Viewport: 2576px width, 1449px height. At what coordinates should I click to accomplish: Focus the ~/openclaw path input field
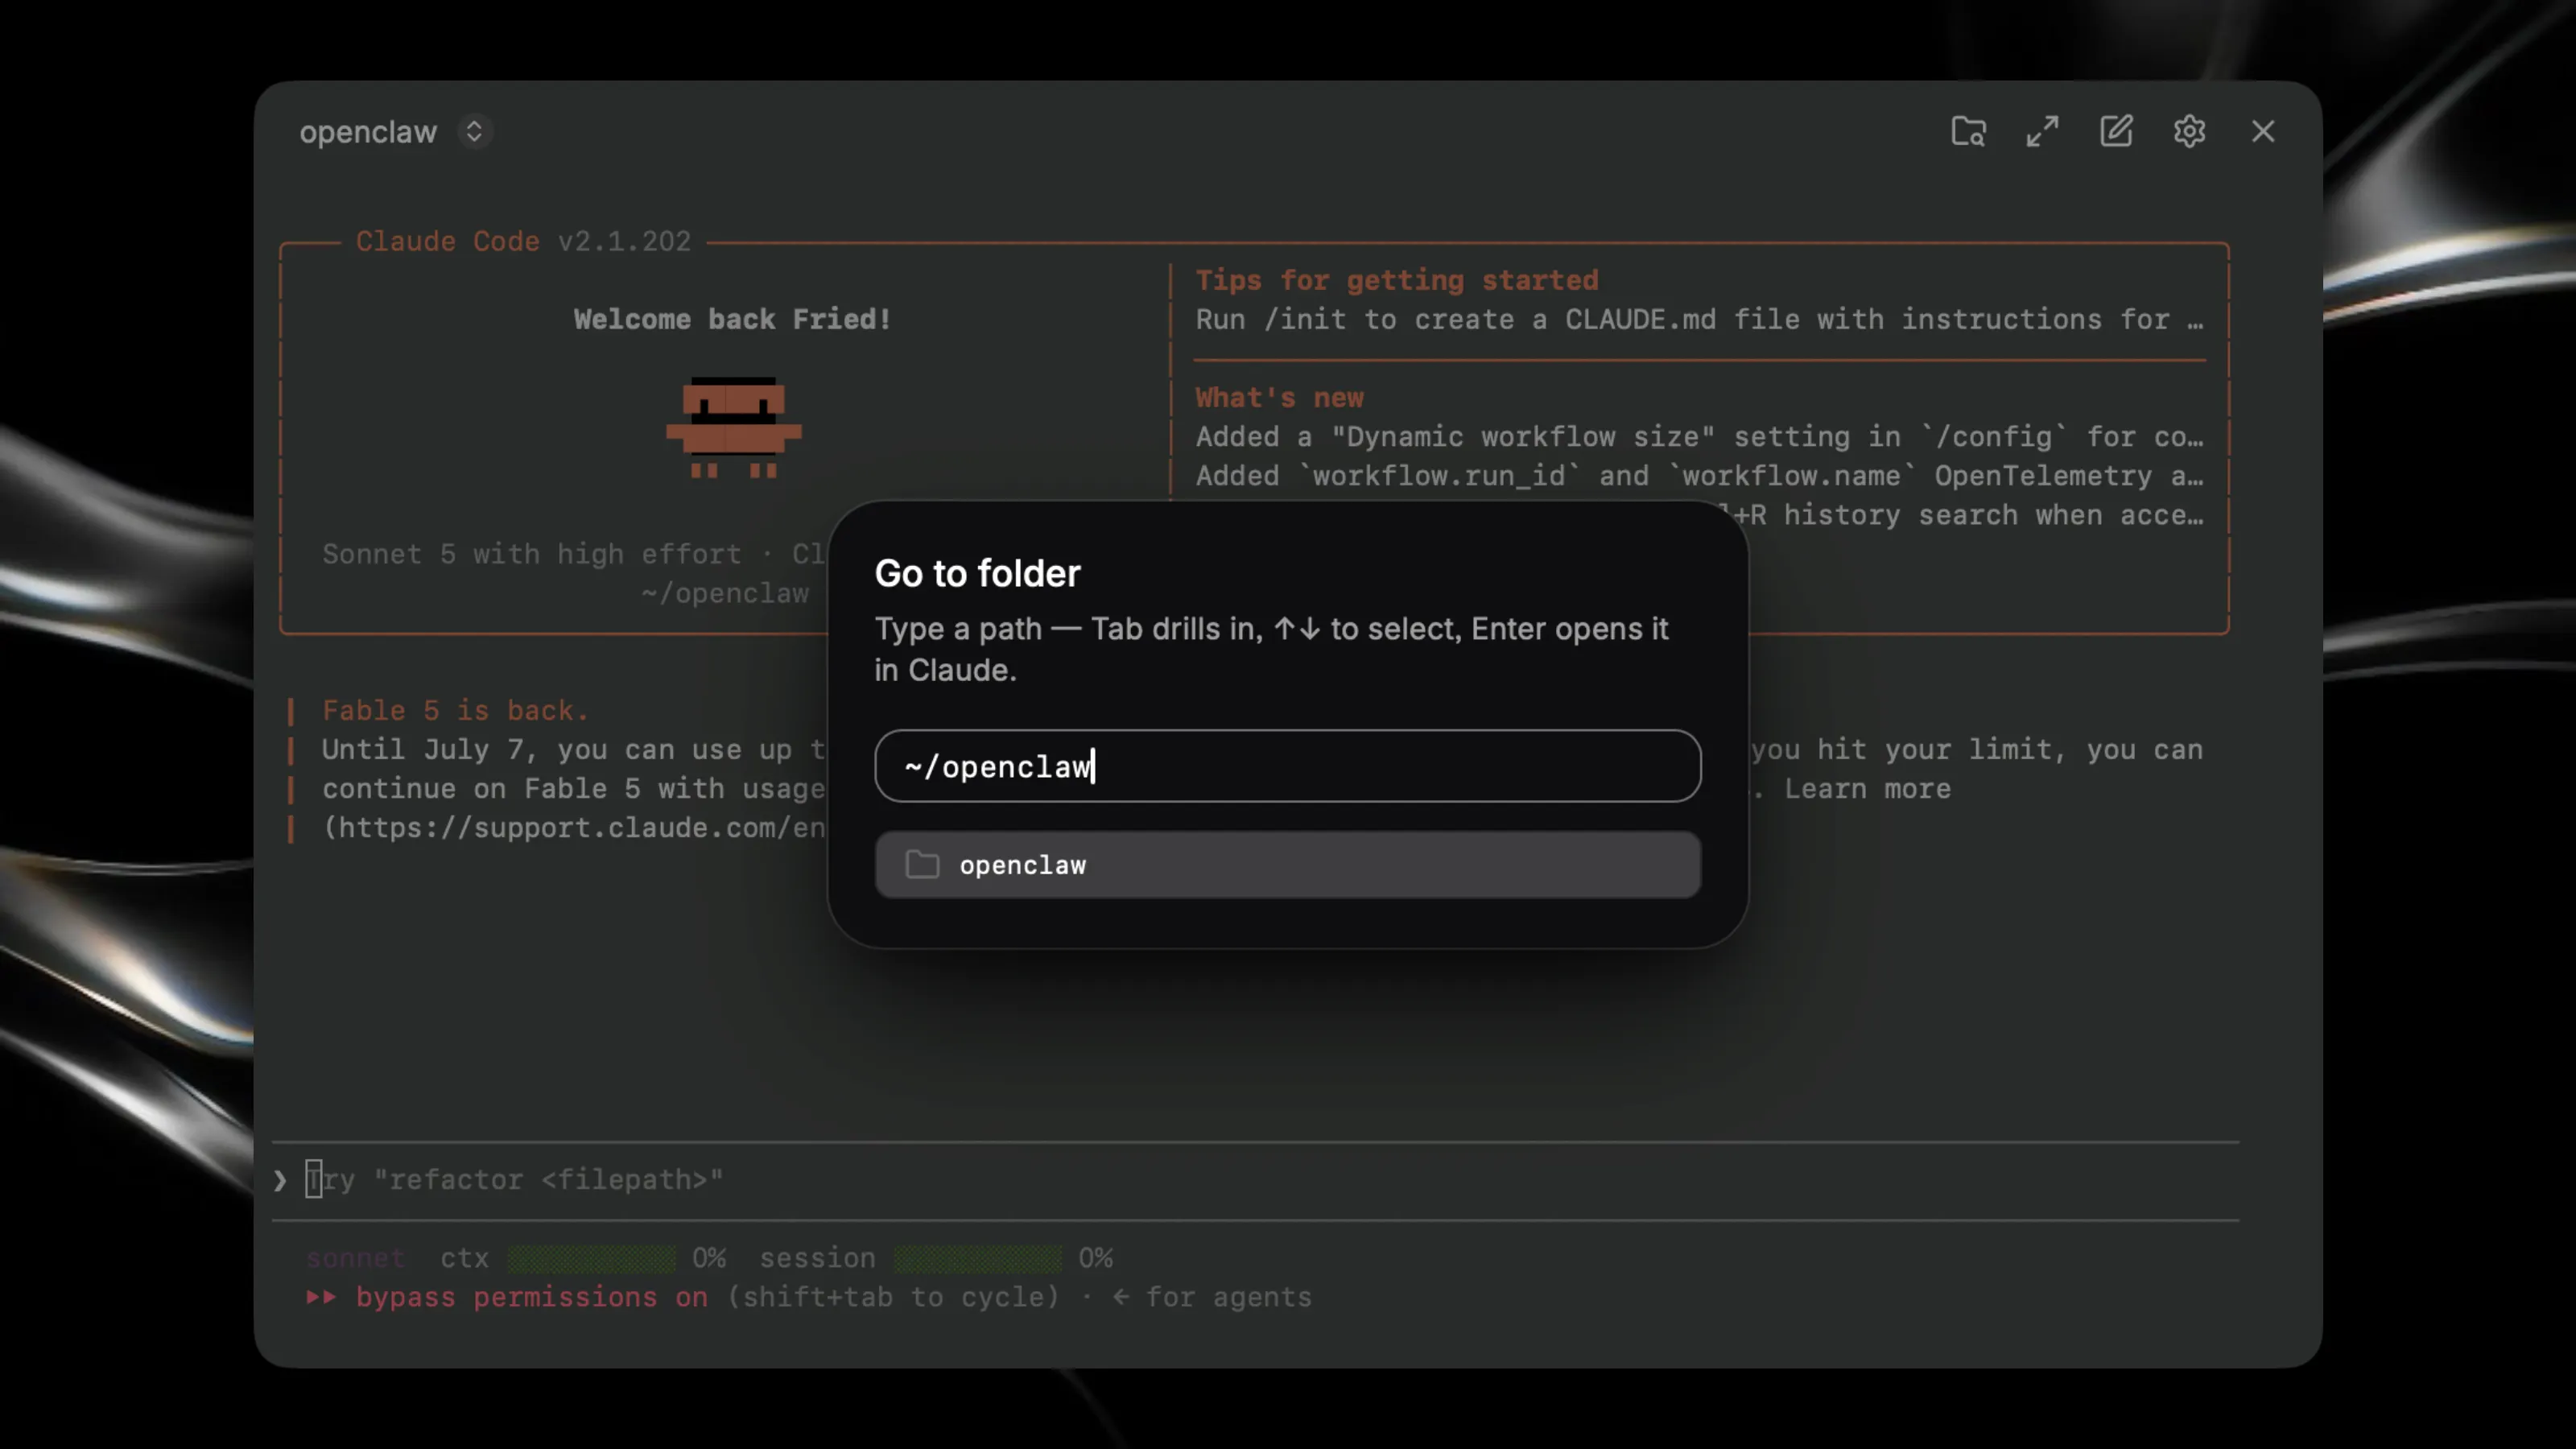pos(1287,766)
